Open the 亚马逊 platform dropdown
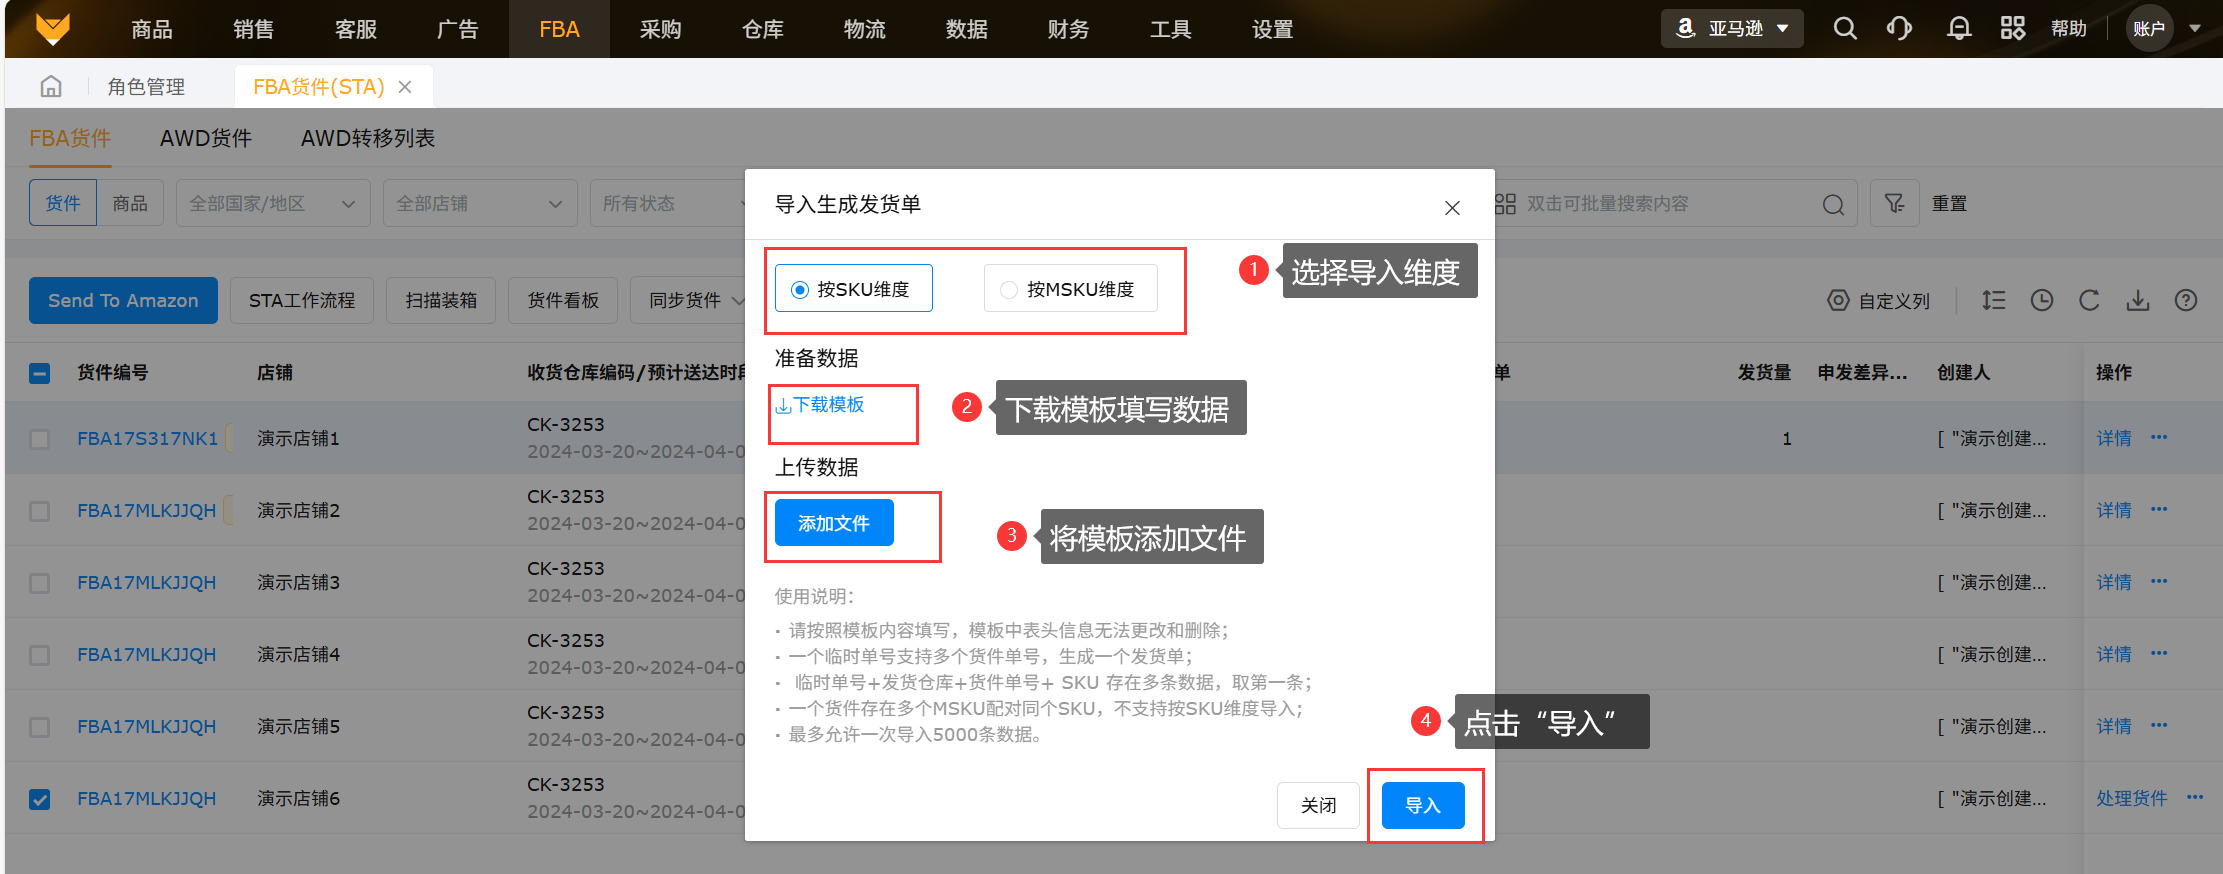 click(1732, 29)
